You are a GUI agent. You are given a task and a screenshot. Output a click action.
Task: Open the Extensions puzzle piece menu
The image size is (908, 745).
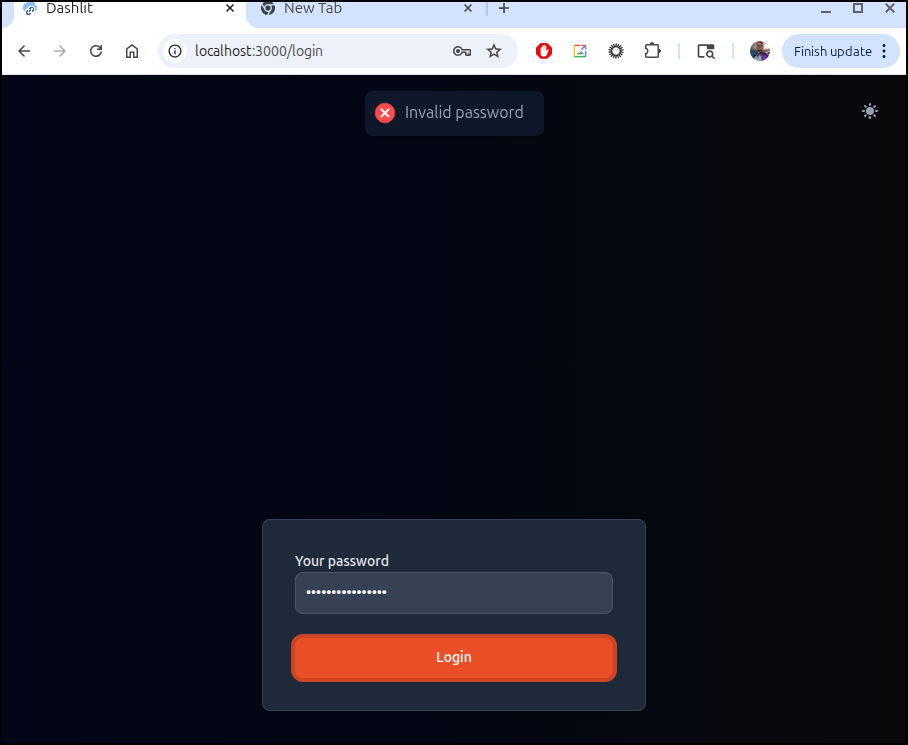click(x=652, y=51)
